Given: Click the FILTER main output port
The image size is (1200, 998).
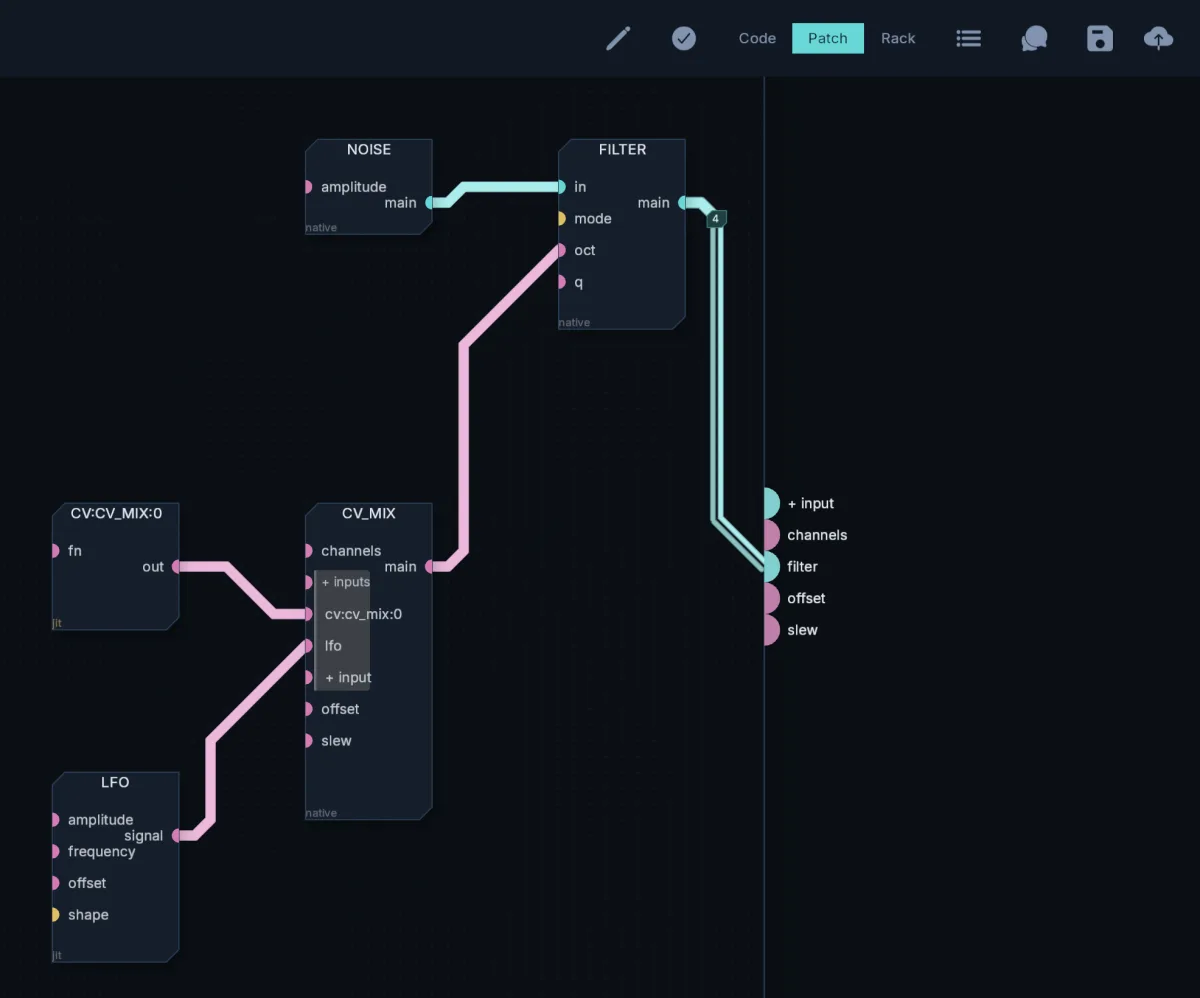Looking at the screenshot, I should tap(683, 203).
